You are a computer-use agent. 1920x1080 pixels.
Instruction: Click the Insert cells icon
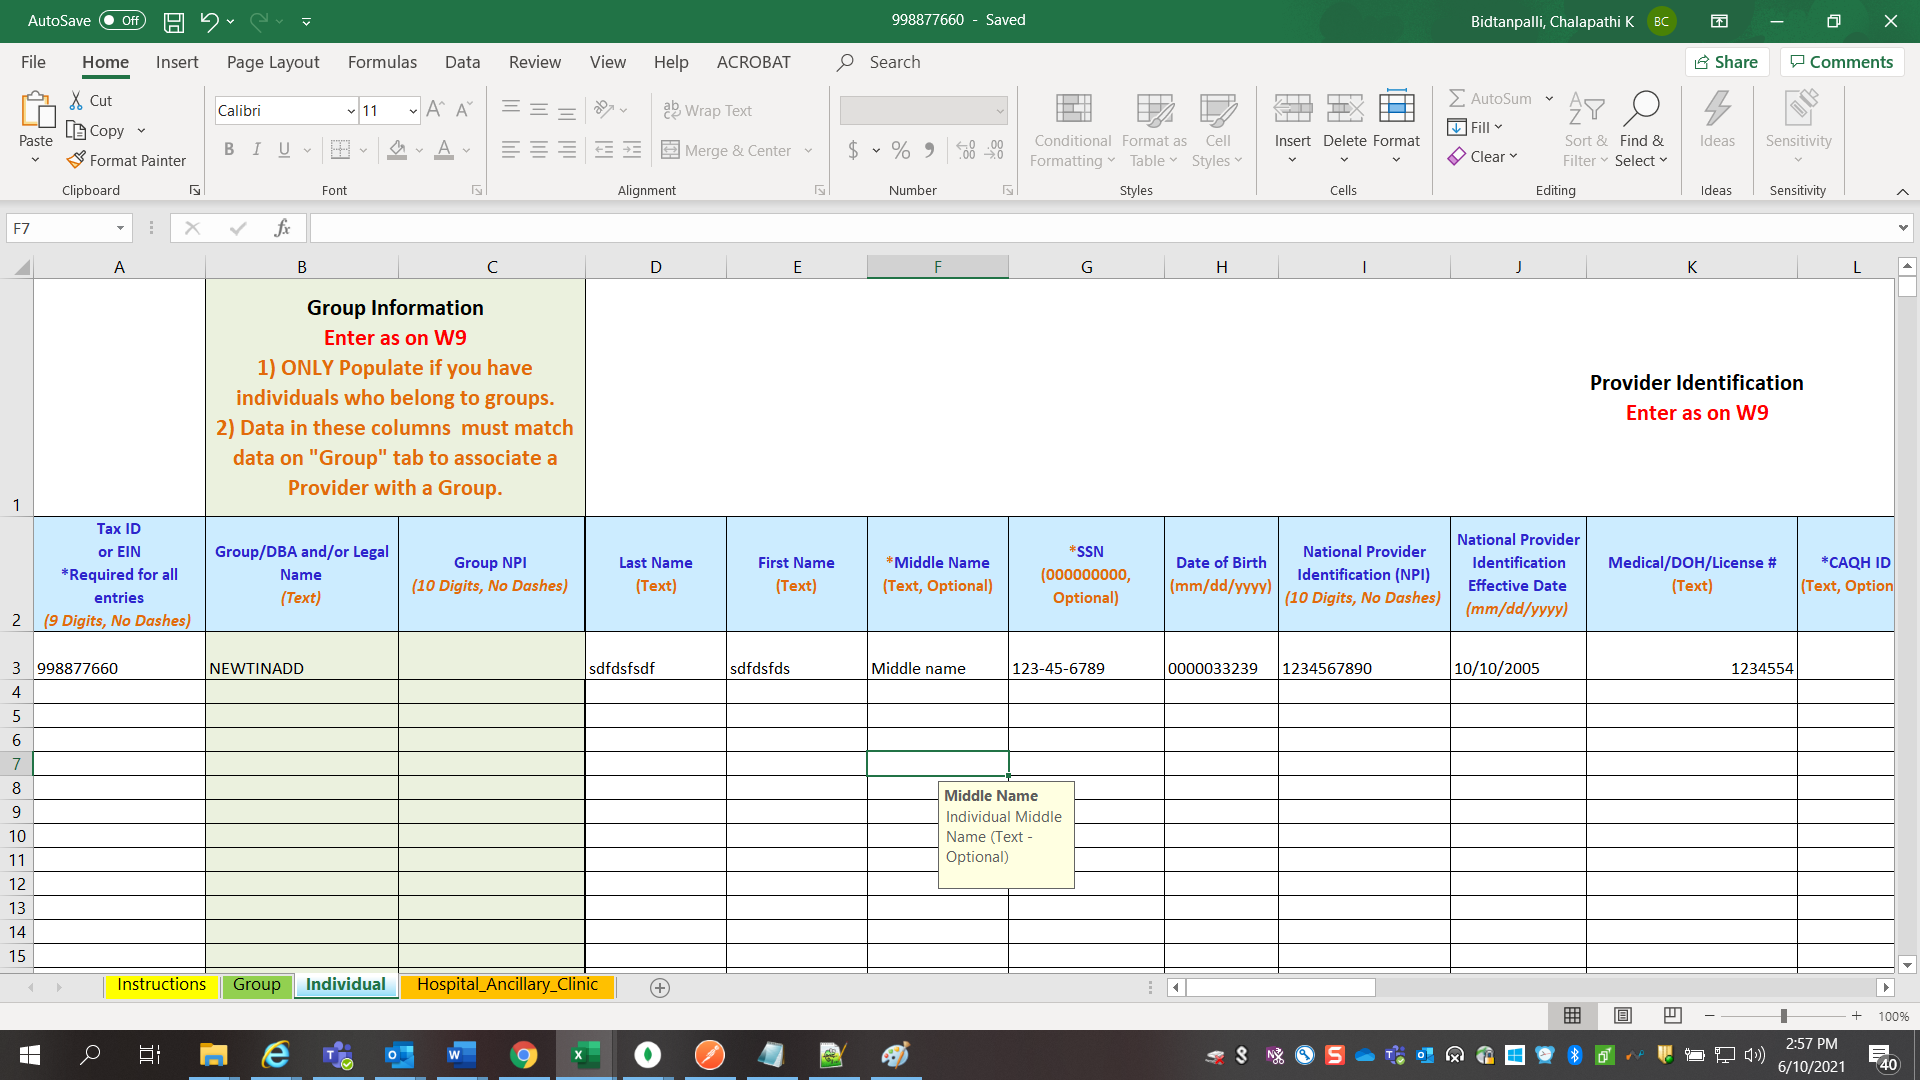point(1292,108)
